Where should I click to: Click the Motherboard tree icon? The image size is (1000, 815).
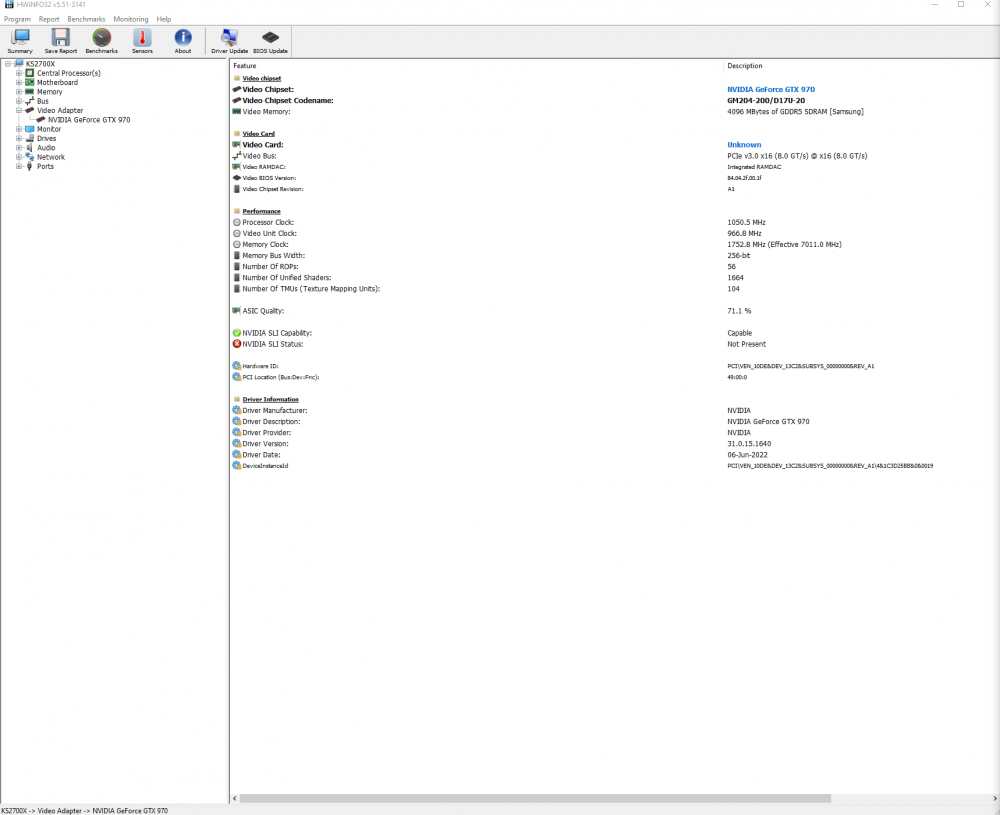(29, 82)
